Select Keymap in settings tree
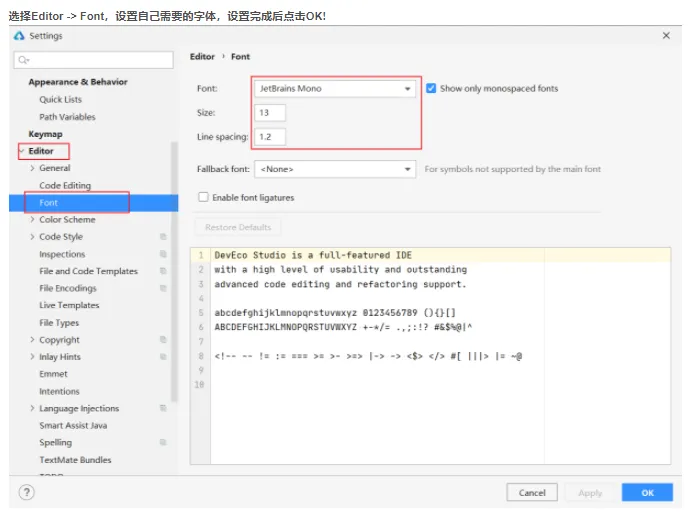 pyautogui.click(x=45, y=134)
